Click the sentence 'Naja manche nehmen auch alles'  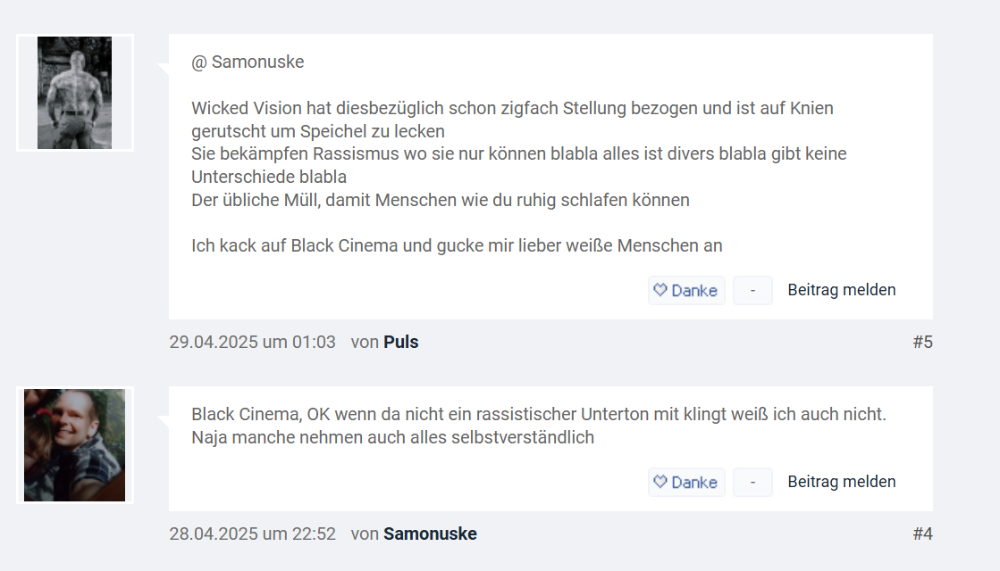tap(393, 437)
